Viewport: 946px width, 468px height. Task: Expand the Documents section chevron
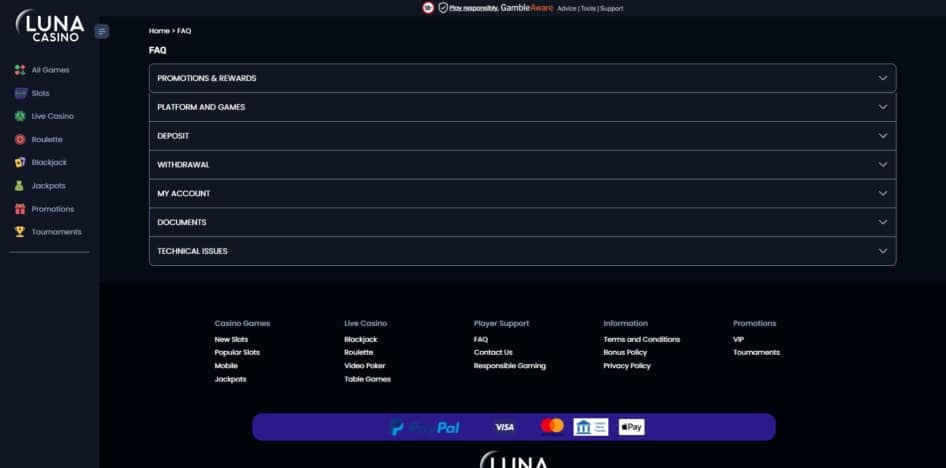883,222
